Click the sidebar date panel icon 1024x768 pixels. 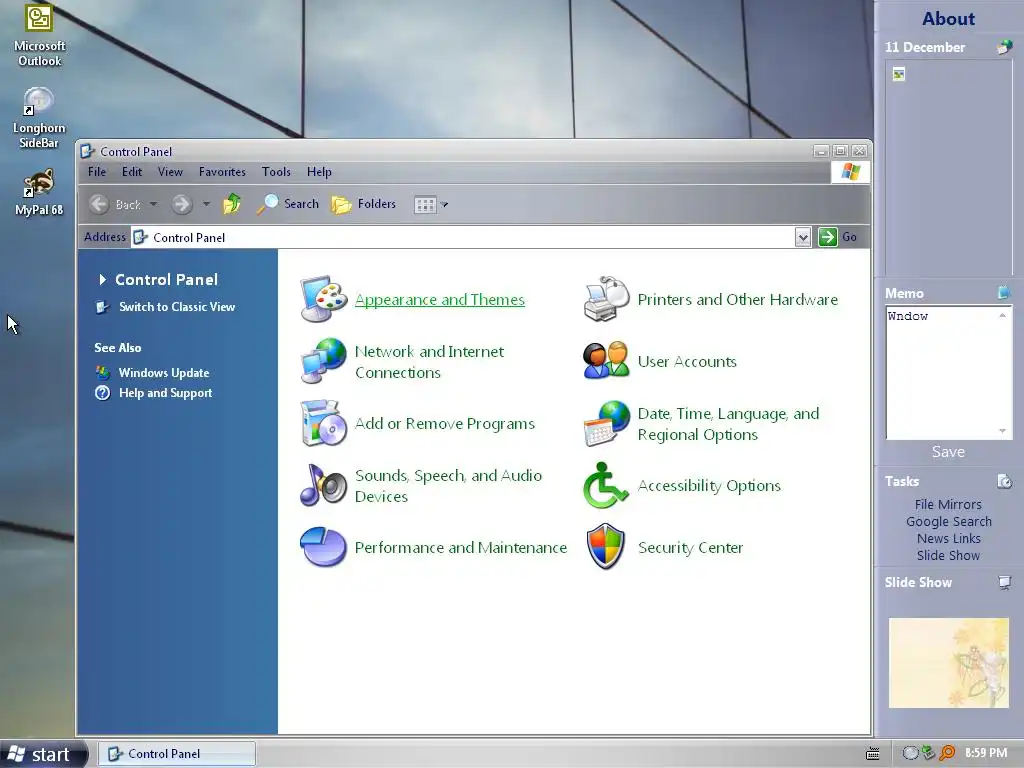point(1004,47)
